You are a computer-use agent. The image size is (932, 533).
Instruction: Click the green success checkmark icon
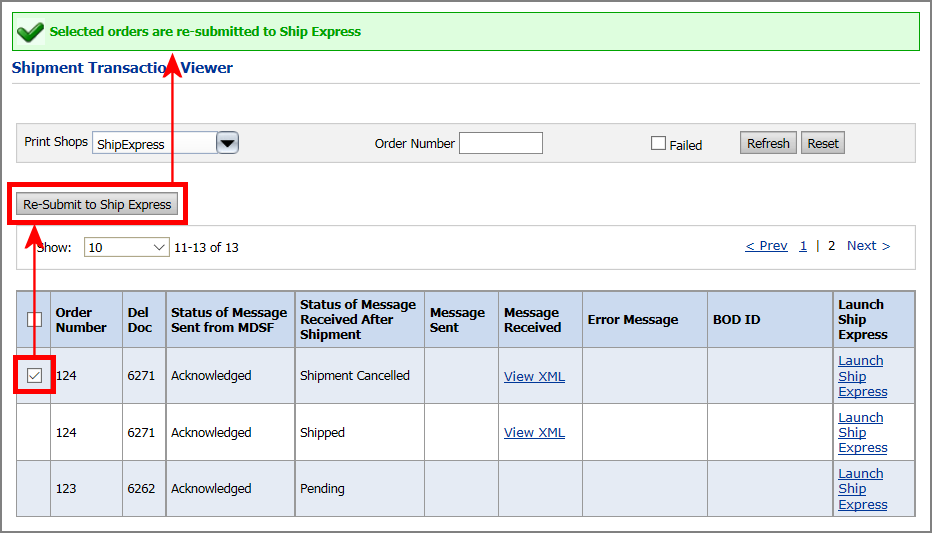[31, 32]
